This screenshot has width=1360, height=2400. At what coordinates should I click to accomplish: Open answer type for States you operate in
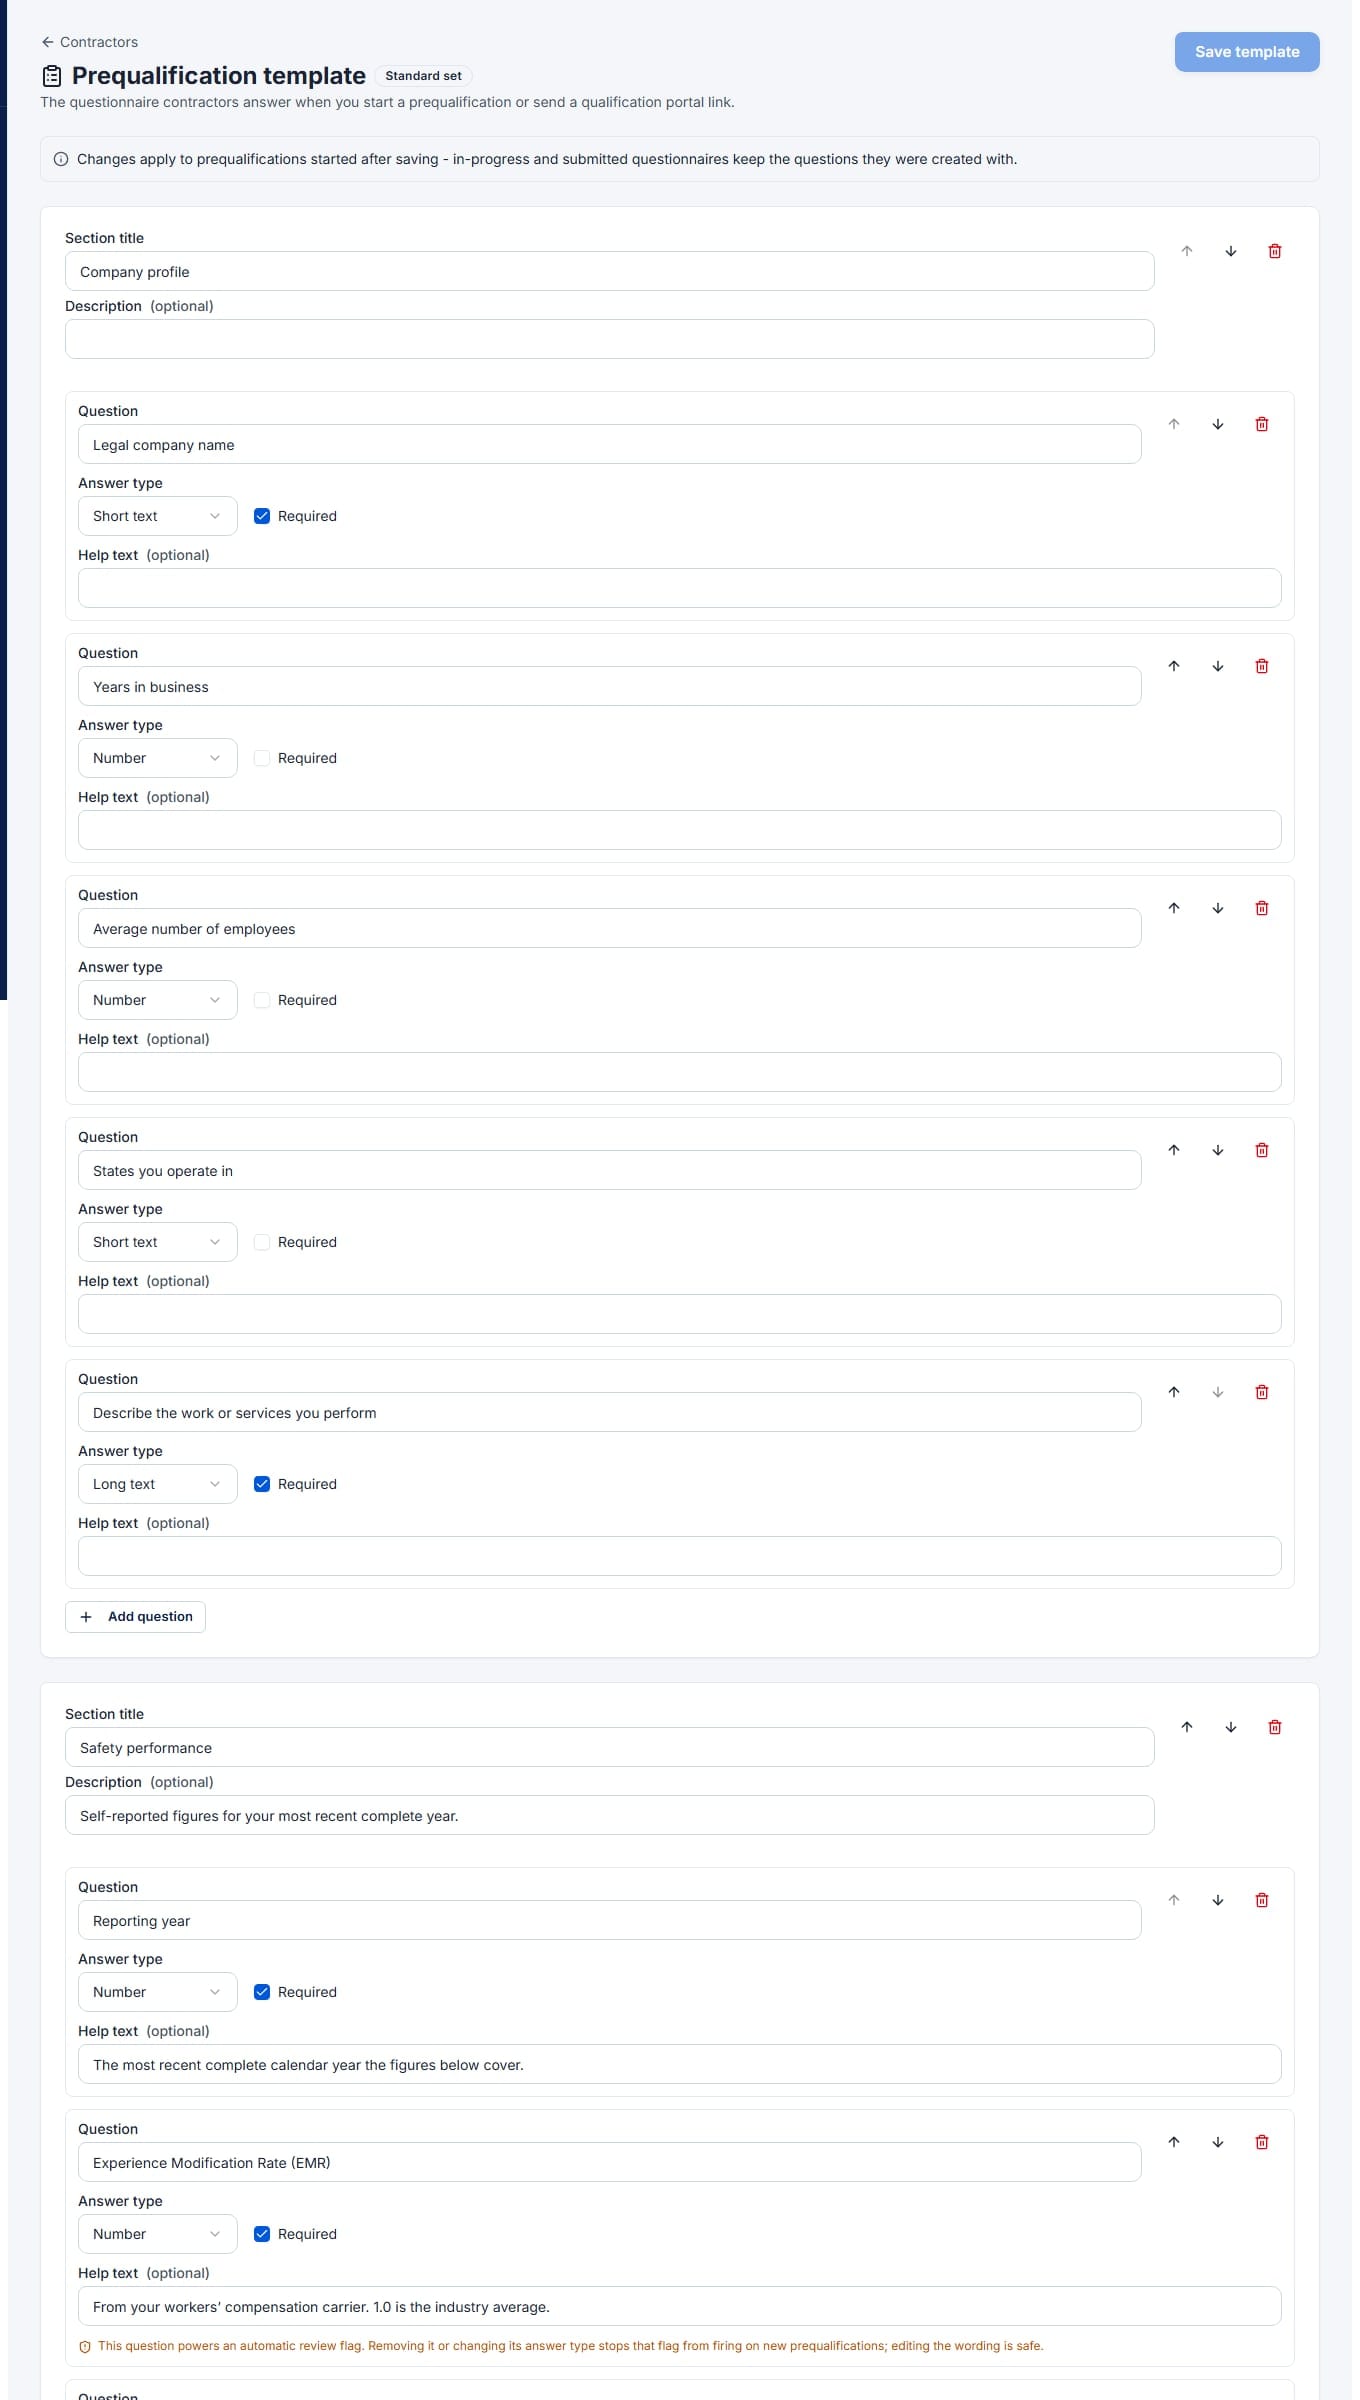158,1242
